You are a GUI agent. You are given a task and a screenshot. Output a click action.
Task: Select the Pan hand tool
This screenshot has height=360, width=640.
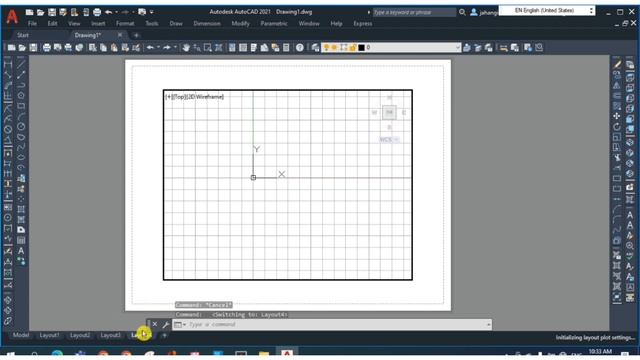pyautogui.click(x=186, y=48)
